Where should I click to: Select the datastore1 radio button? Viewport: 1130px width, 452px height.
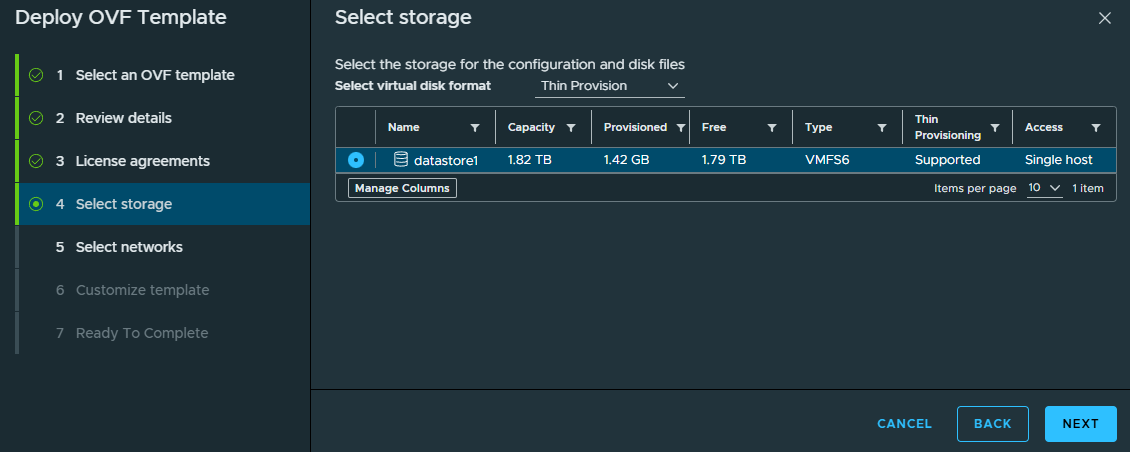356,160
